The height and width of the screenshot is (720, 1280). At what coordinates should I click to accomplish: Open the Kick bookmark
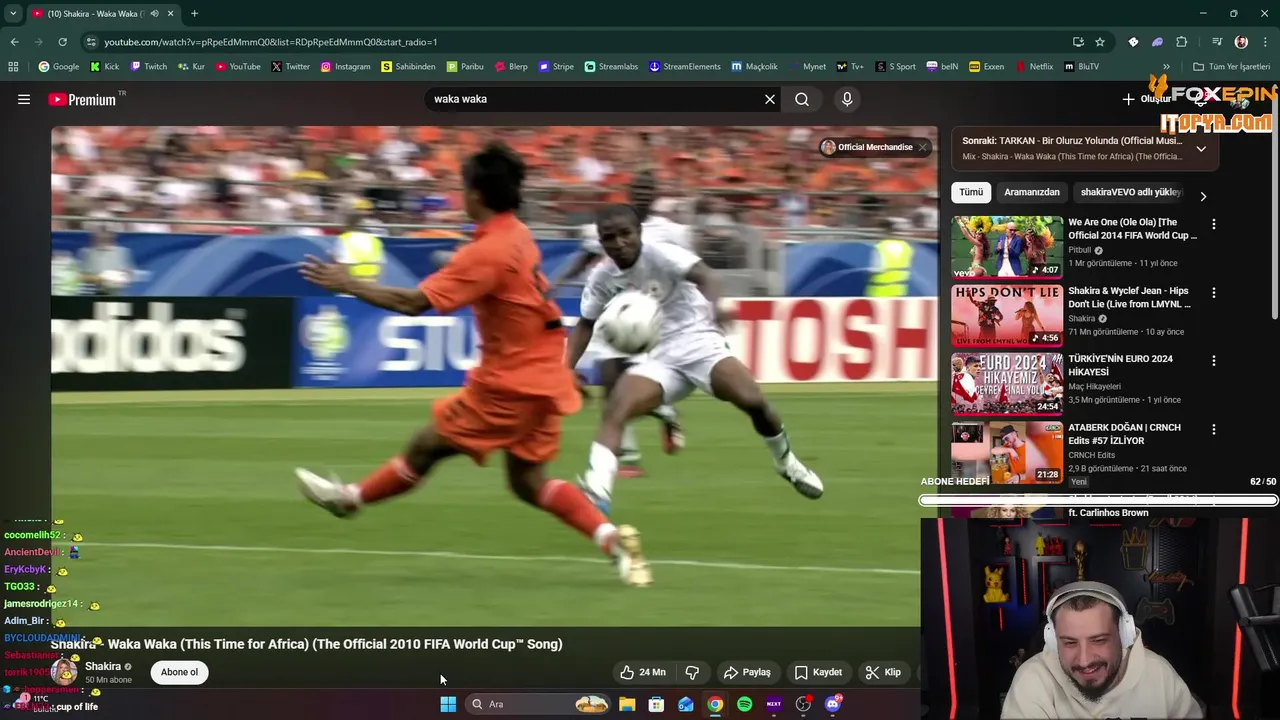coord(105,67)
